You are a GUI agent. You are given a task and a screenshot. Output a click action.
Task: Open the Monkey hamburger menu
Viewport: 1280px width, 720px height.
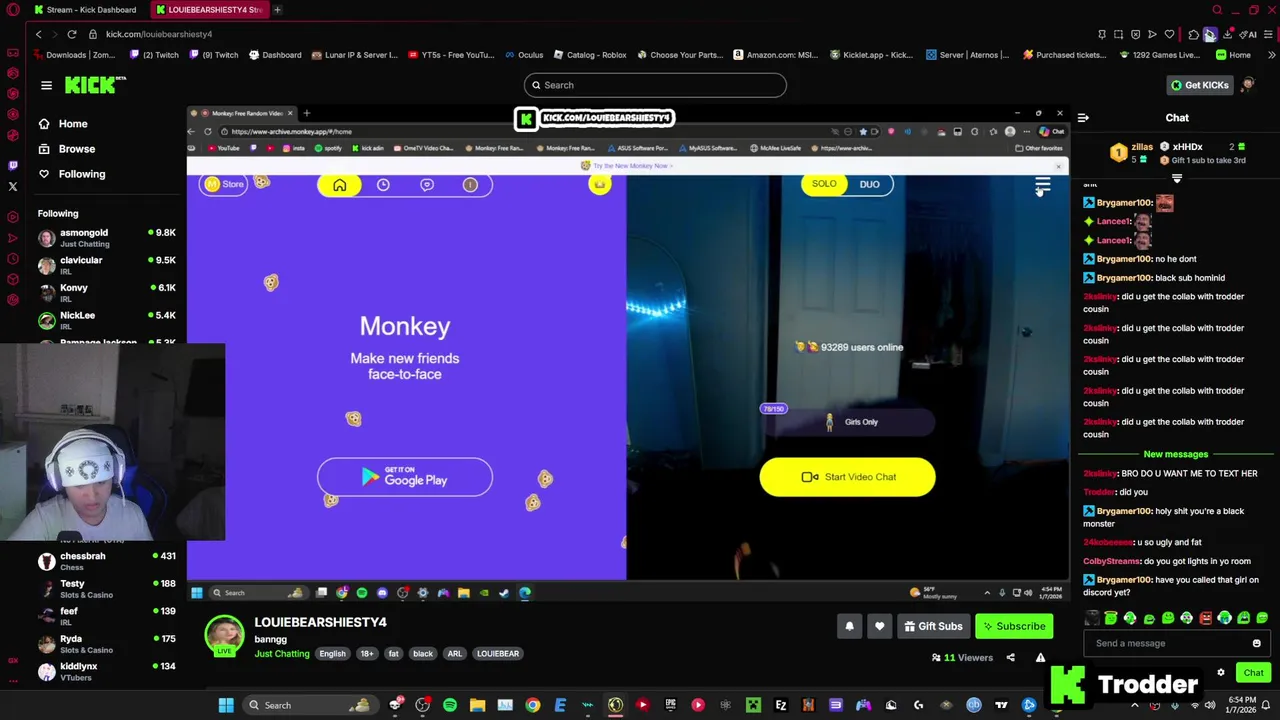pyautogui.click(x=1042, y=184)
